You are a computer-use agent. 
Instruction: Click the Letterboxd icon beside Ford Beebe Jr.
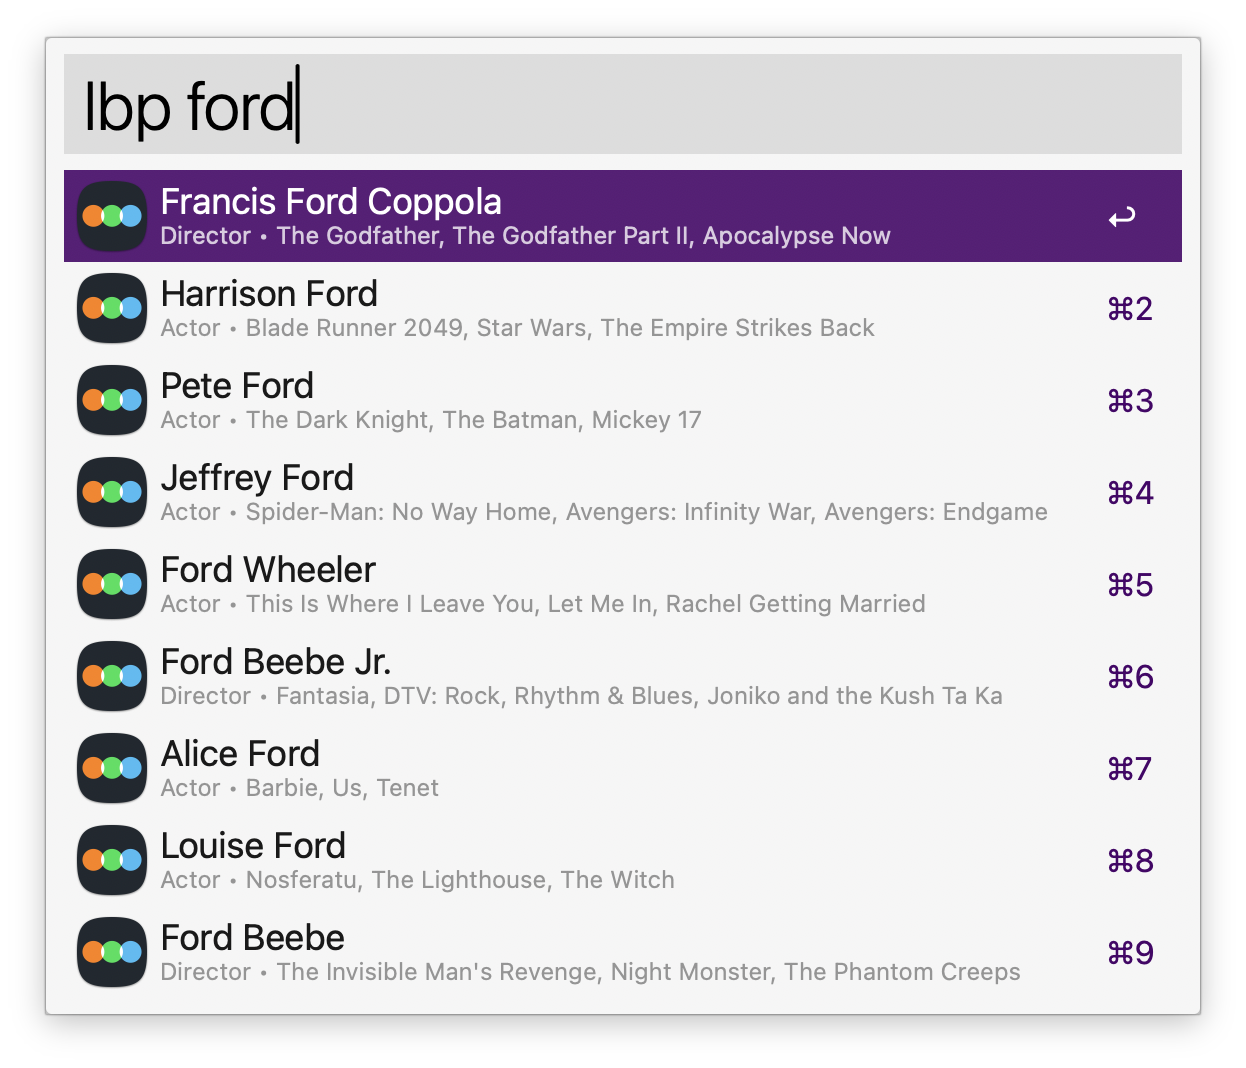[112, 676]
